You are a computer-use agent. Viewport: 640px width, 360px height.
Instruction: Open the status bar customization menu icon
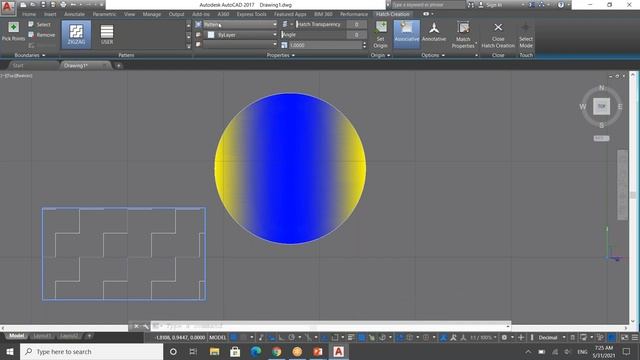point(635,338)
